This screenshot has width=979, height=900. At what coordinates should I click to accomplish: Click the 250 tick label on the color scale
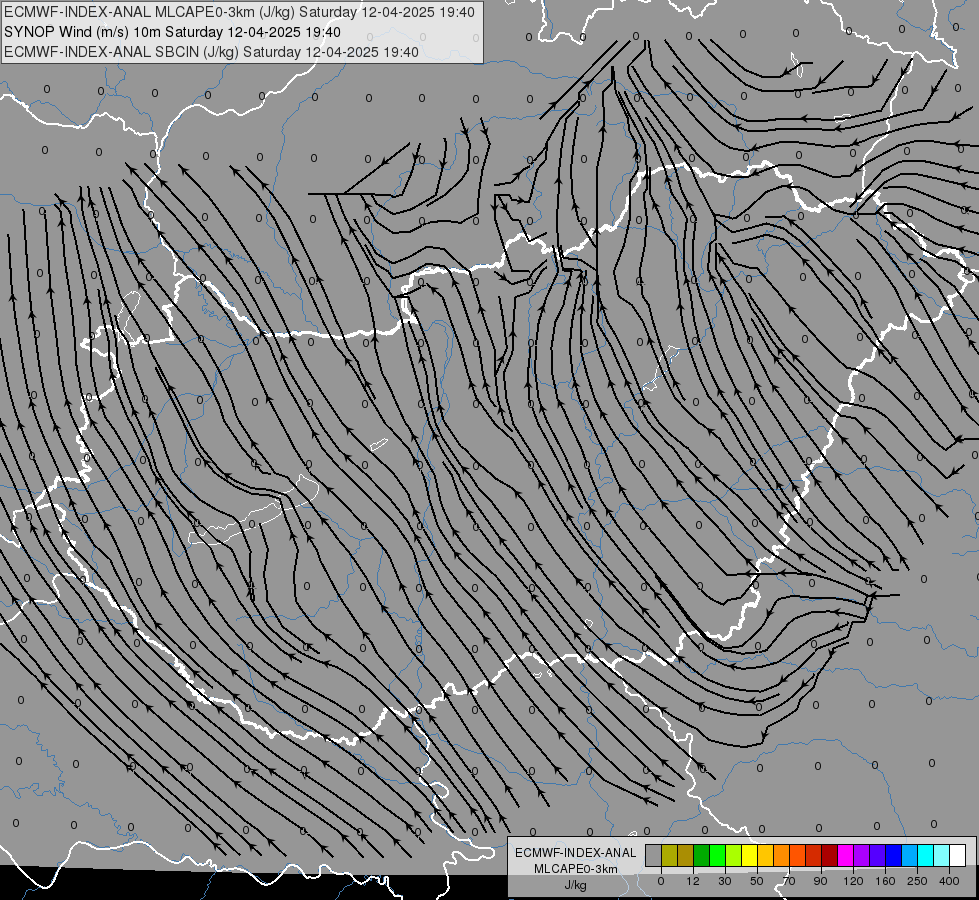point(917,881)
